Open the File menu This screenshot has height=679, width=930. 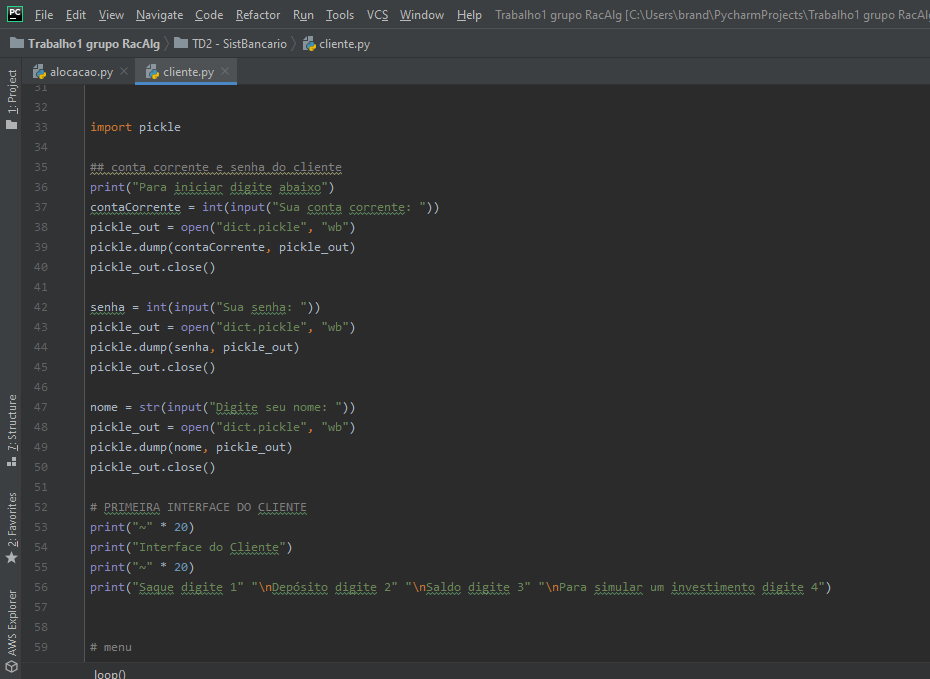coord(44,15)
